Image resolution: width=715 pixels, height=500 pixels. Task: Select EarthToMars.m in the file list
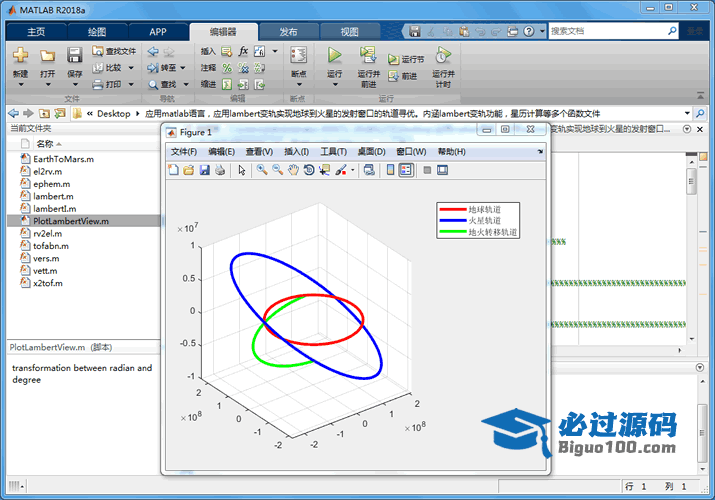63,159
